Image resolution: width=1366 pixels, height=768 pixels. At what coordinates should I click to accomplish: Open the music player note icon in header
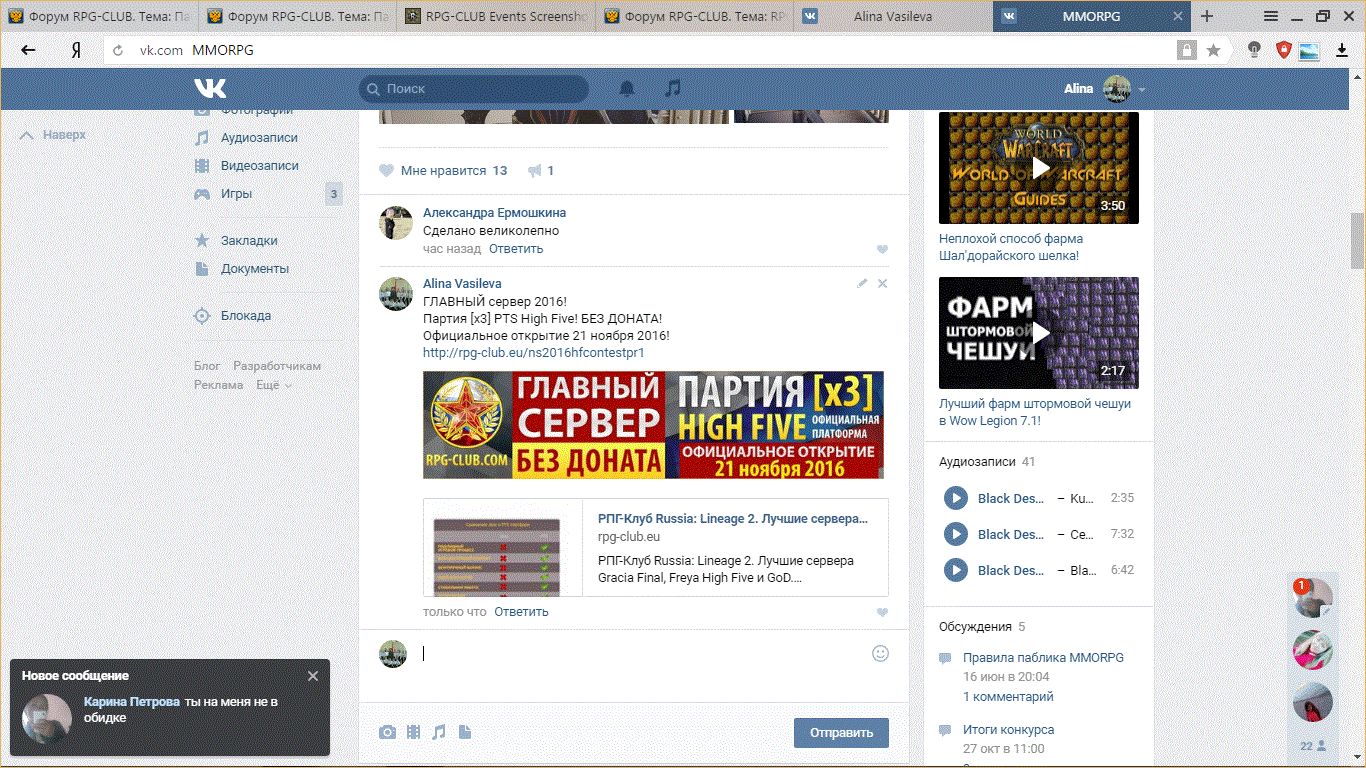pyautogui.click(x=673, y=89)
